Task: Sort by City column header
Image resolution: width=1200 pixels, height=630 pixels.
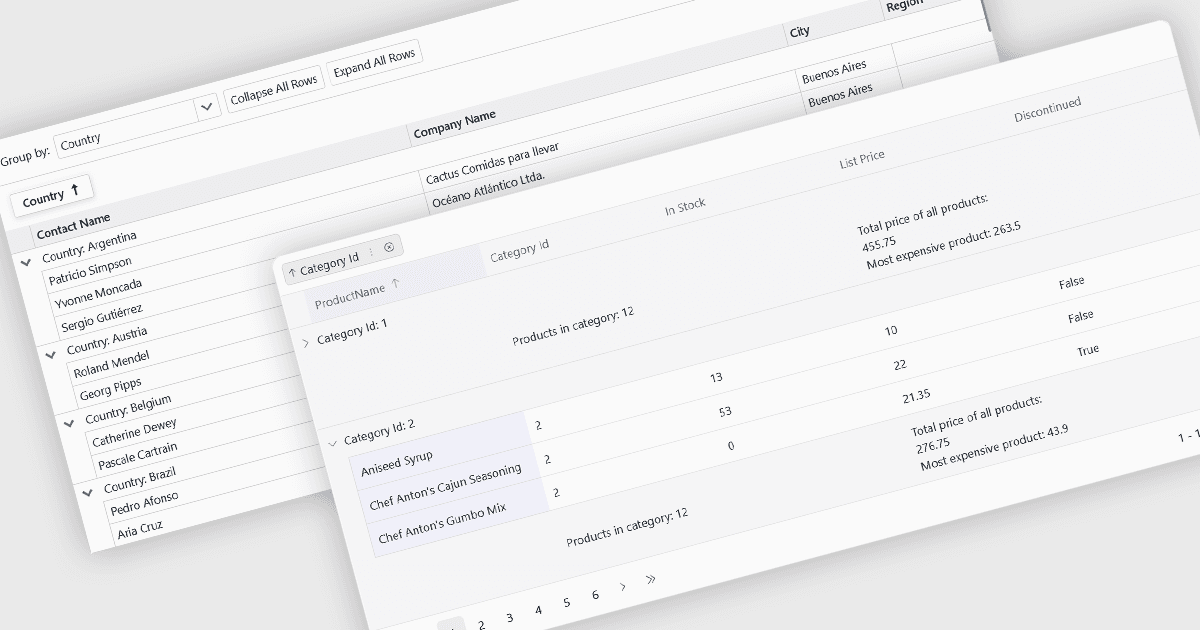Action: [800, 32]
